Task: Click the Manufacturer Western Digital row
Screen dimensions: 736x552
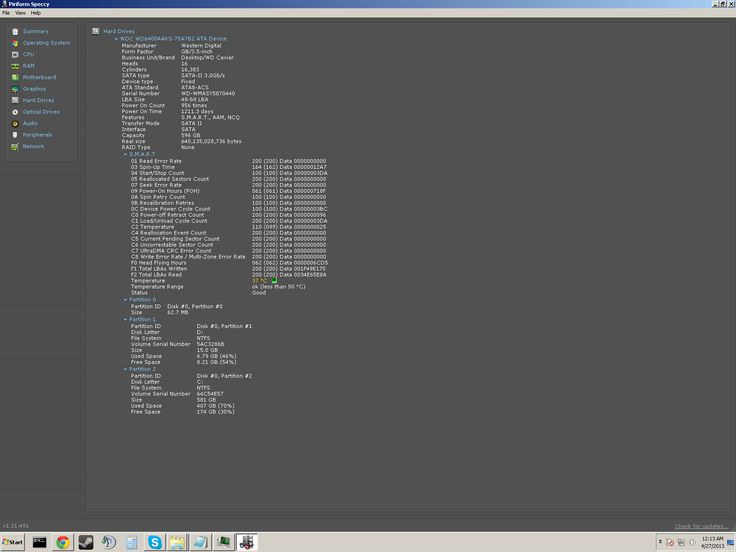Action: [171, 46]
